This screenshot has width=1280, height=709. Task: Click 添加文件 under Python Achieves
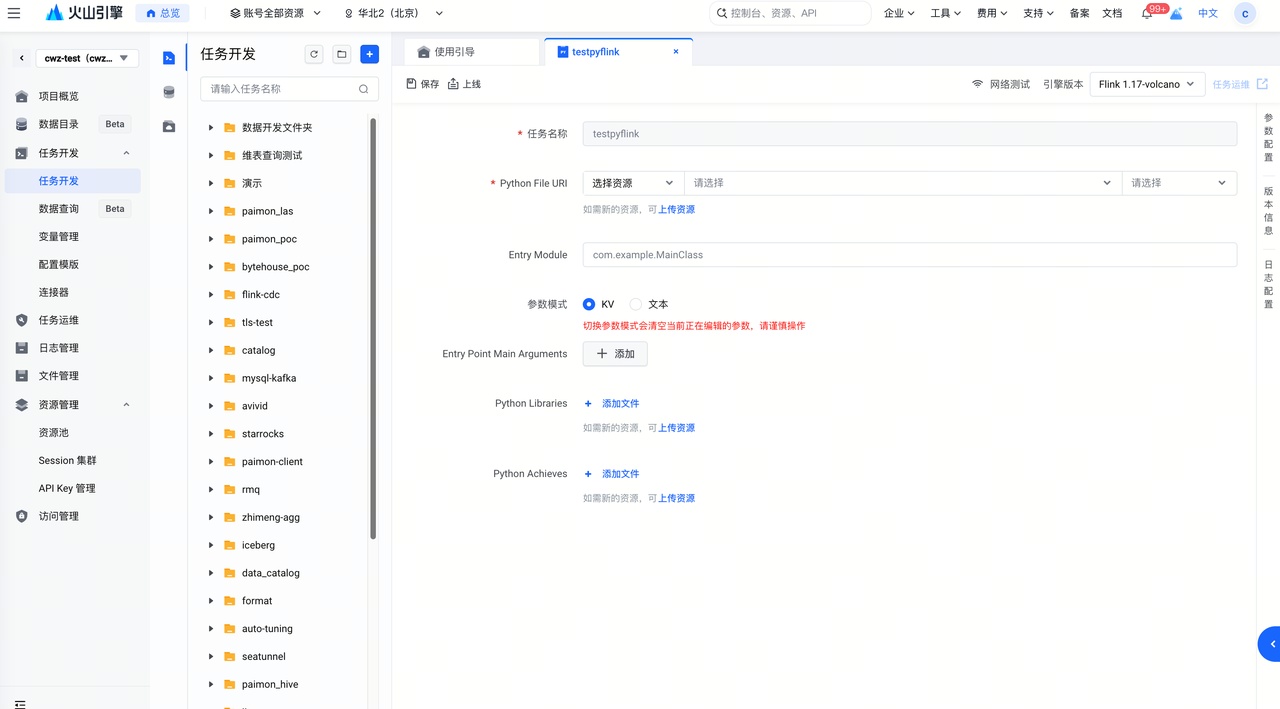pos(612,474)
